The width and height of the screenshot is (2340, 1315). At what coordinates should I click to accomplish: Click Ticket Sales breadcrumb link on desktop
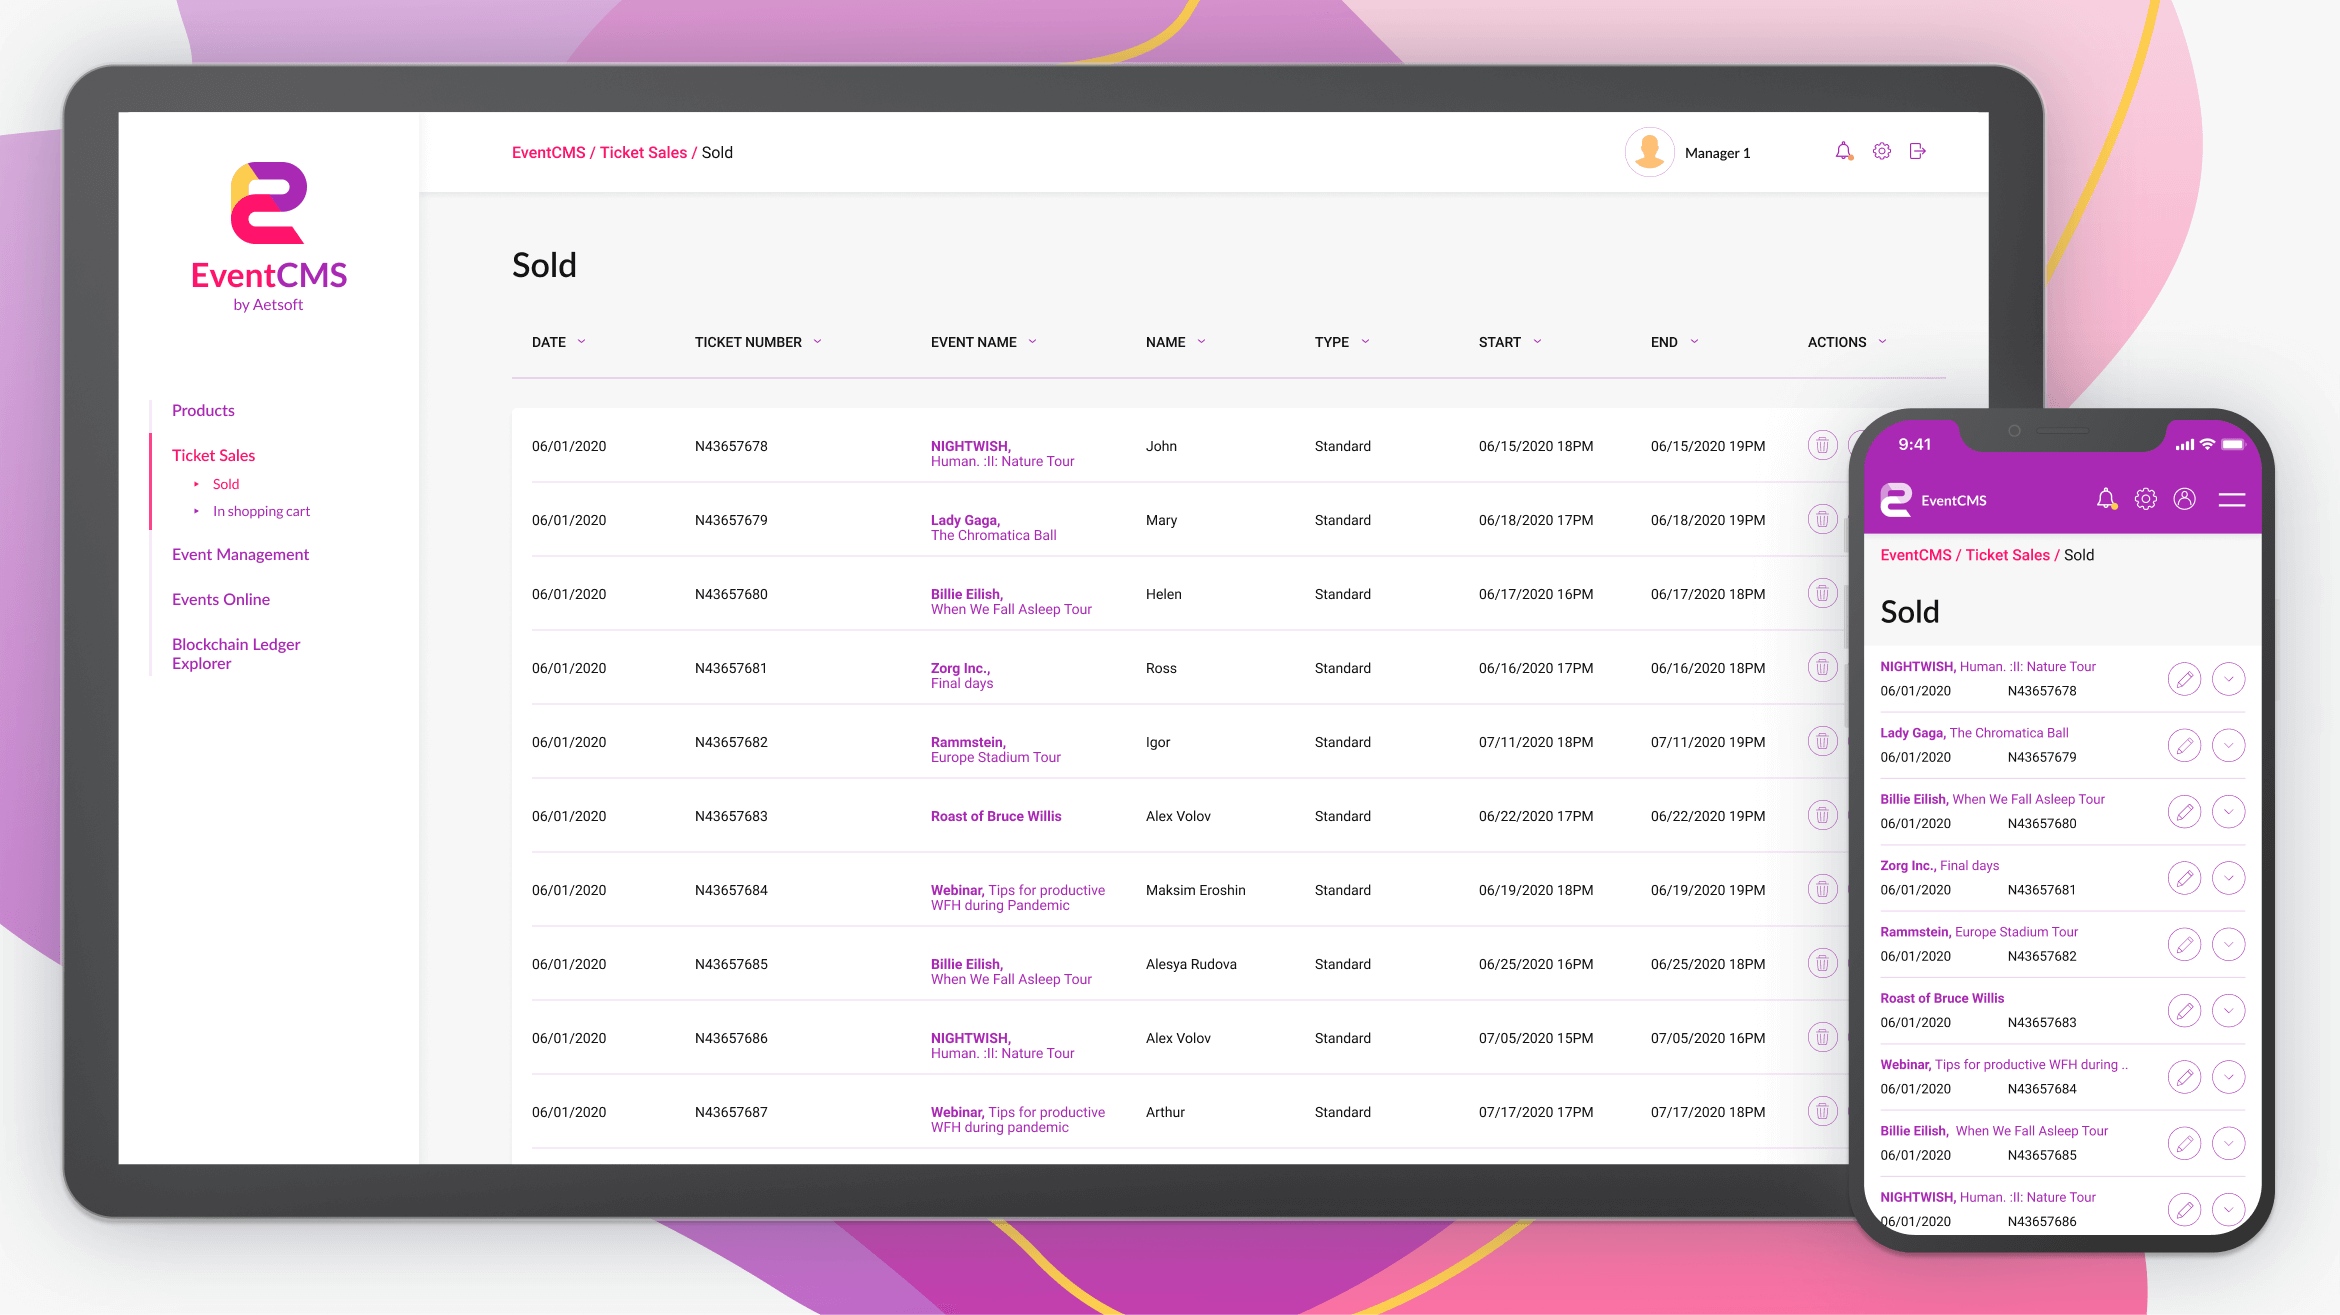(x=643, y=152)
